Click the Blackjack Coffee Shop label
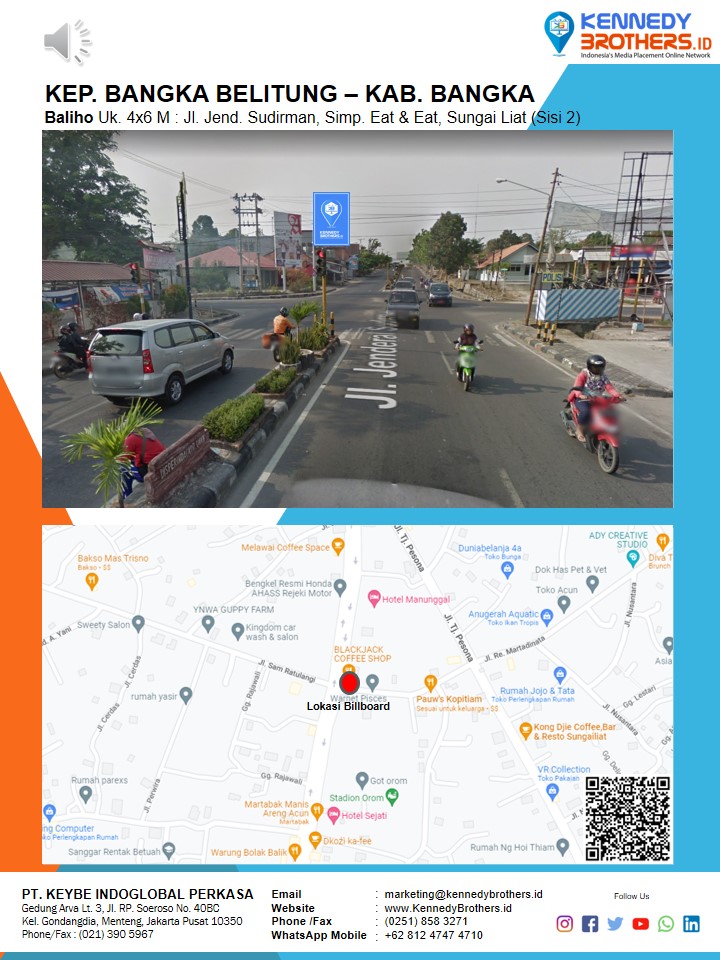The height and width of the screenshot is (960, 720). click(362, 653)
